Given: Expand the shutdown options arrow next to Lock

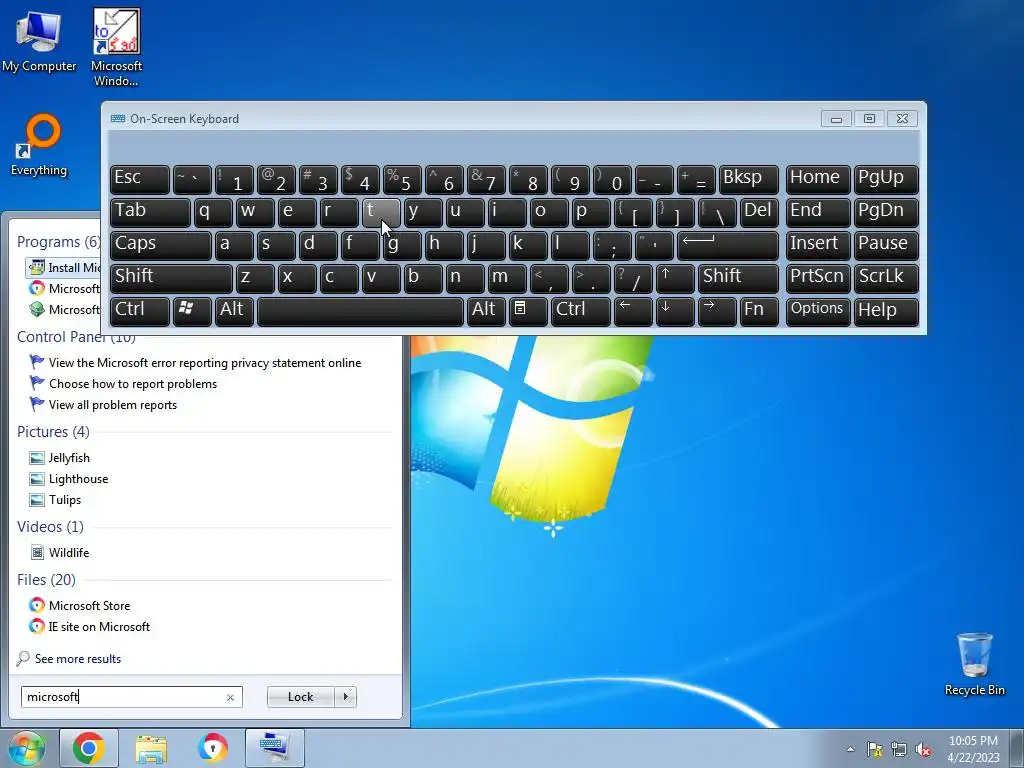Looking at the screenshot, I should [345, 697].
